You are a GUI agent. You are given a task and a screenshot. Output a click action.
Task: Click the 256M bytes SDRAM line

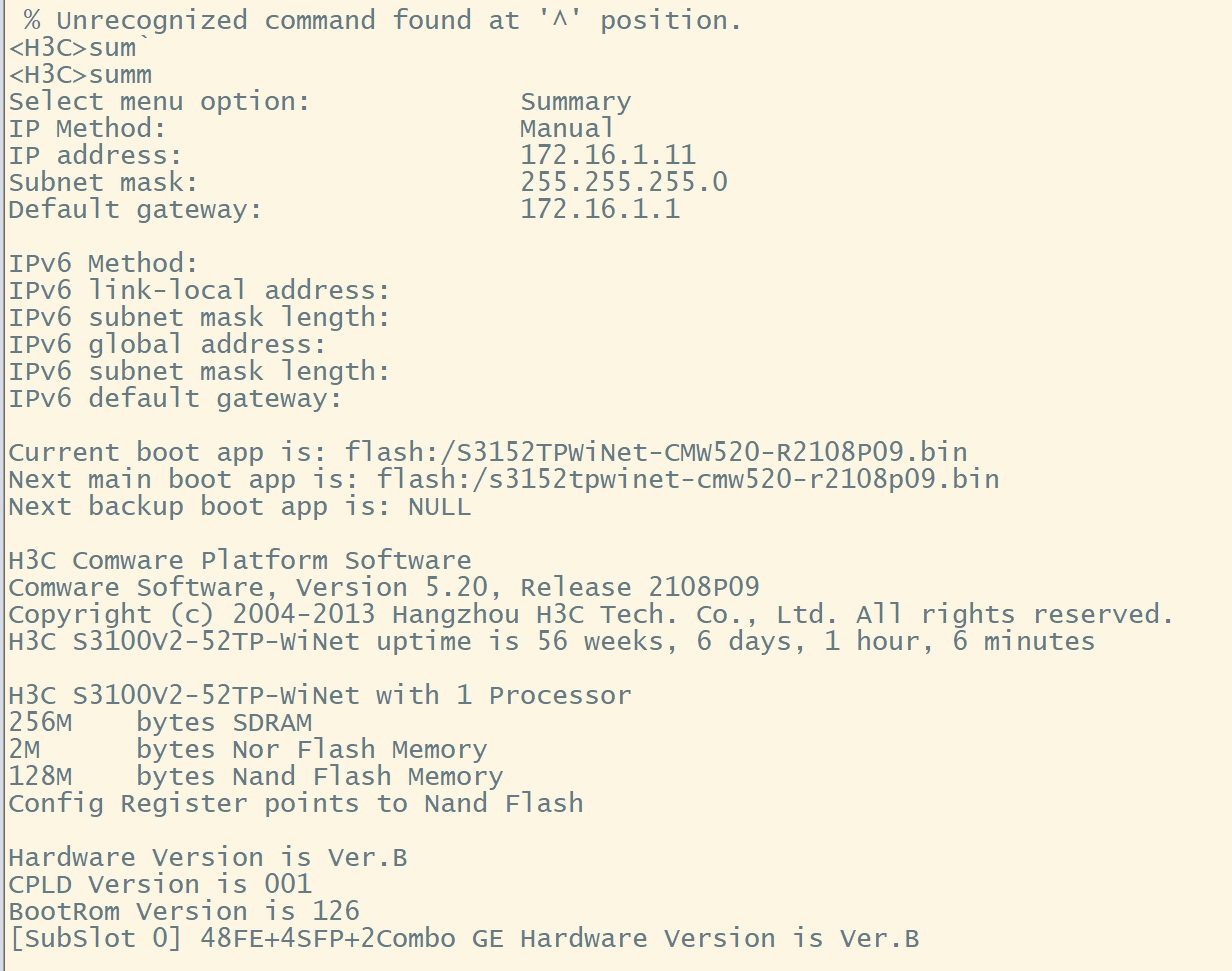pyautogui.click(x=160, y=722)
